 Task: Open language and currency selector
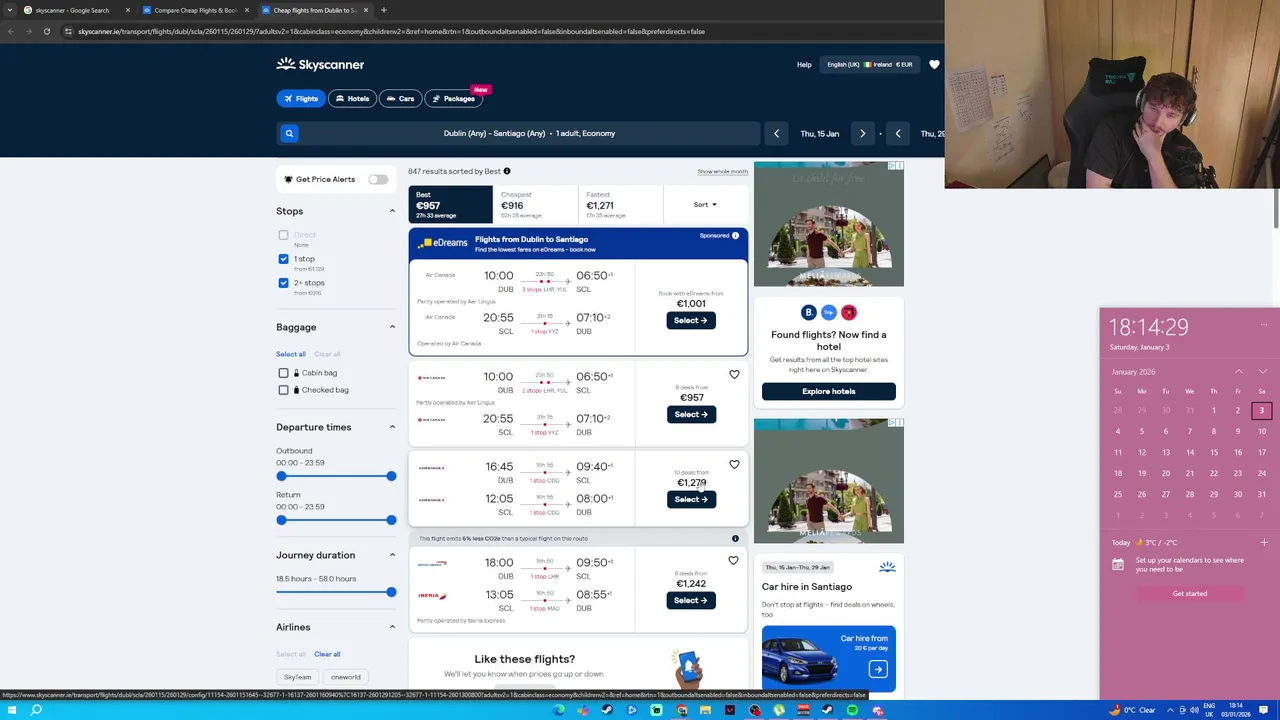(869, 64)
